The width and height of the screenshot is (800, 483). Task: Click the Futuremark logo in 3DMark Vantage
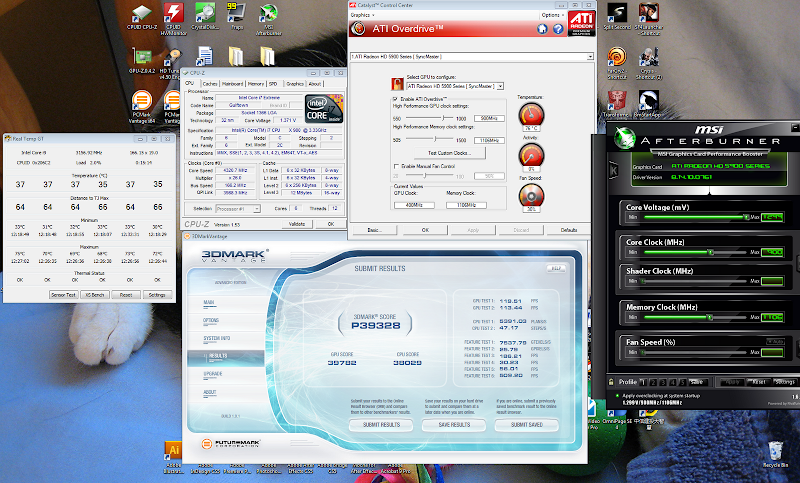[x=231, y=443]
